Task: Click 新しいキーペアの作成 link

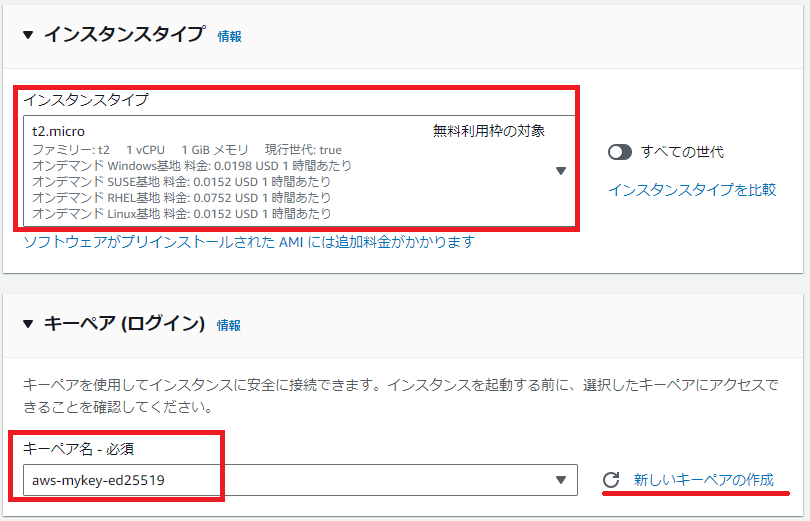Action: (x=704, y=480)
